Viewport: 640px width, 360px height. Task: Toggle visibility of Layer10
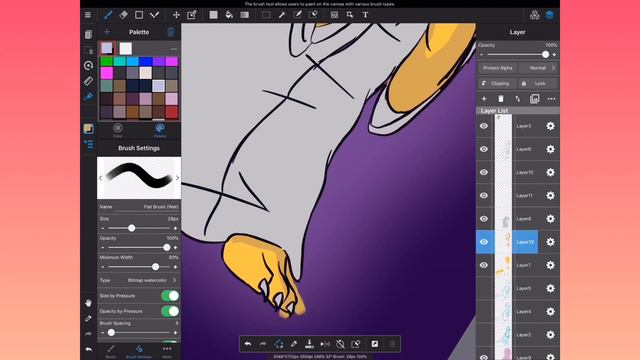point(484,172)
